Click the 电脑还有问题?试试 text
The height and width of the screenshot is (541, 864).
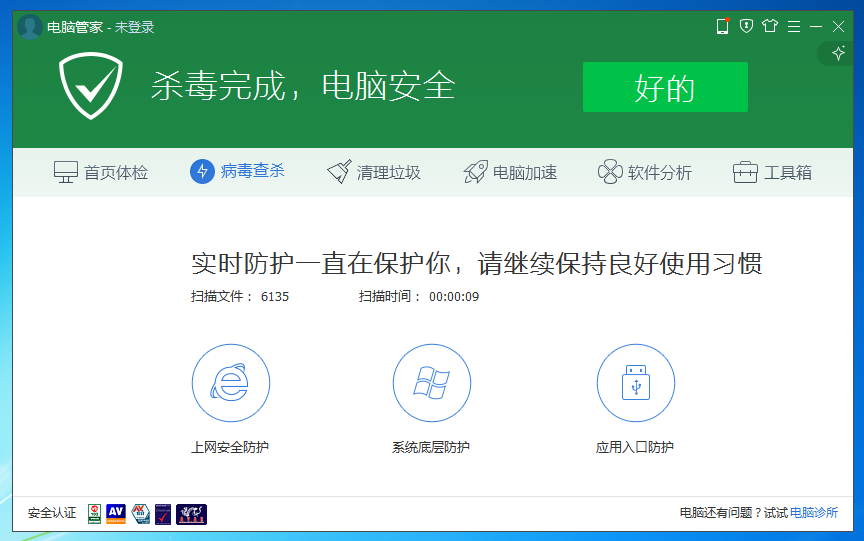tap(733, 513)
